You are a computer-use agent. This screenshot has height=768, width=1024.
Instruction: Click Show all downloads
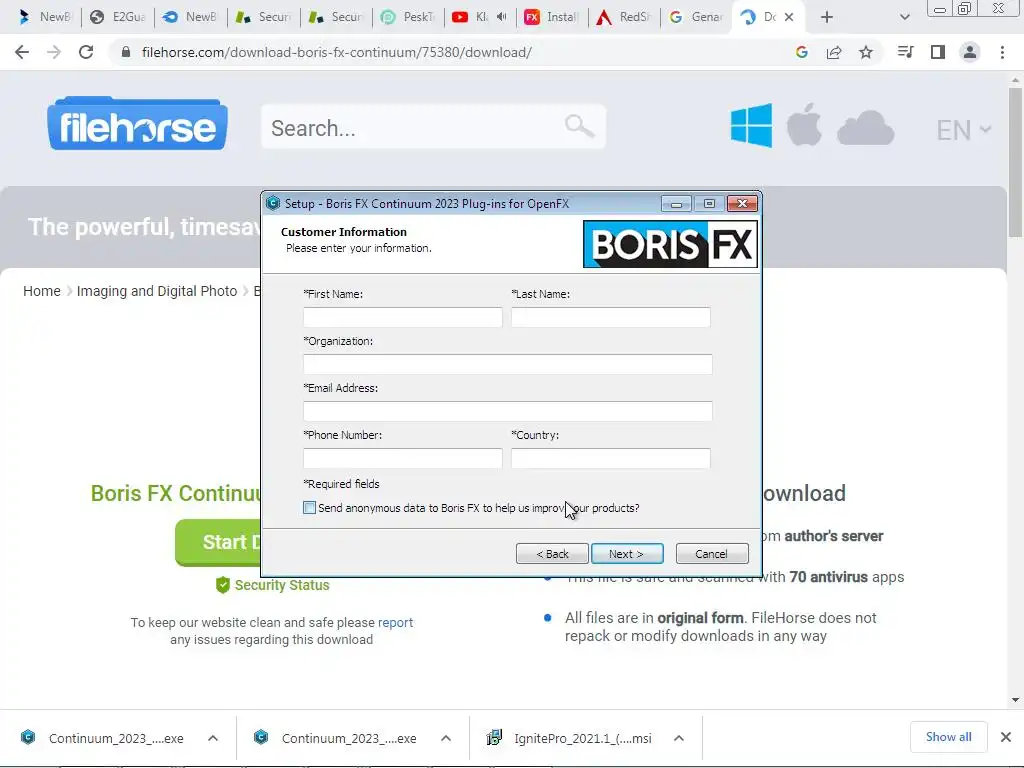coord(948,737)
